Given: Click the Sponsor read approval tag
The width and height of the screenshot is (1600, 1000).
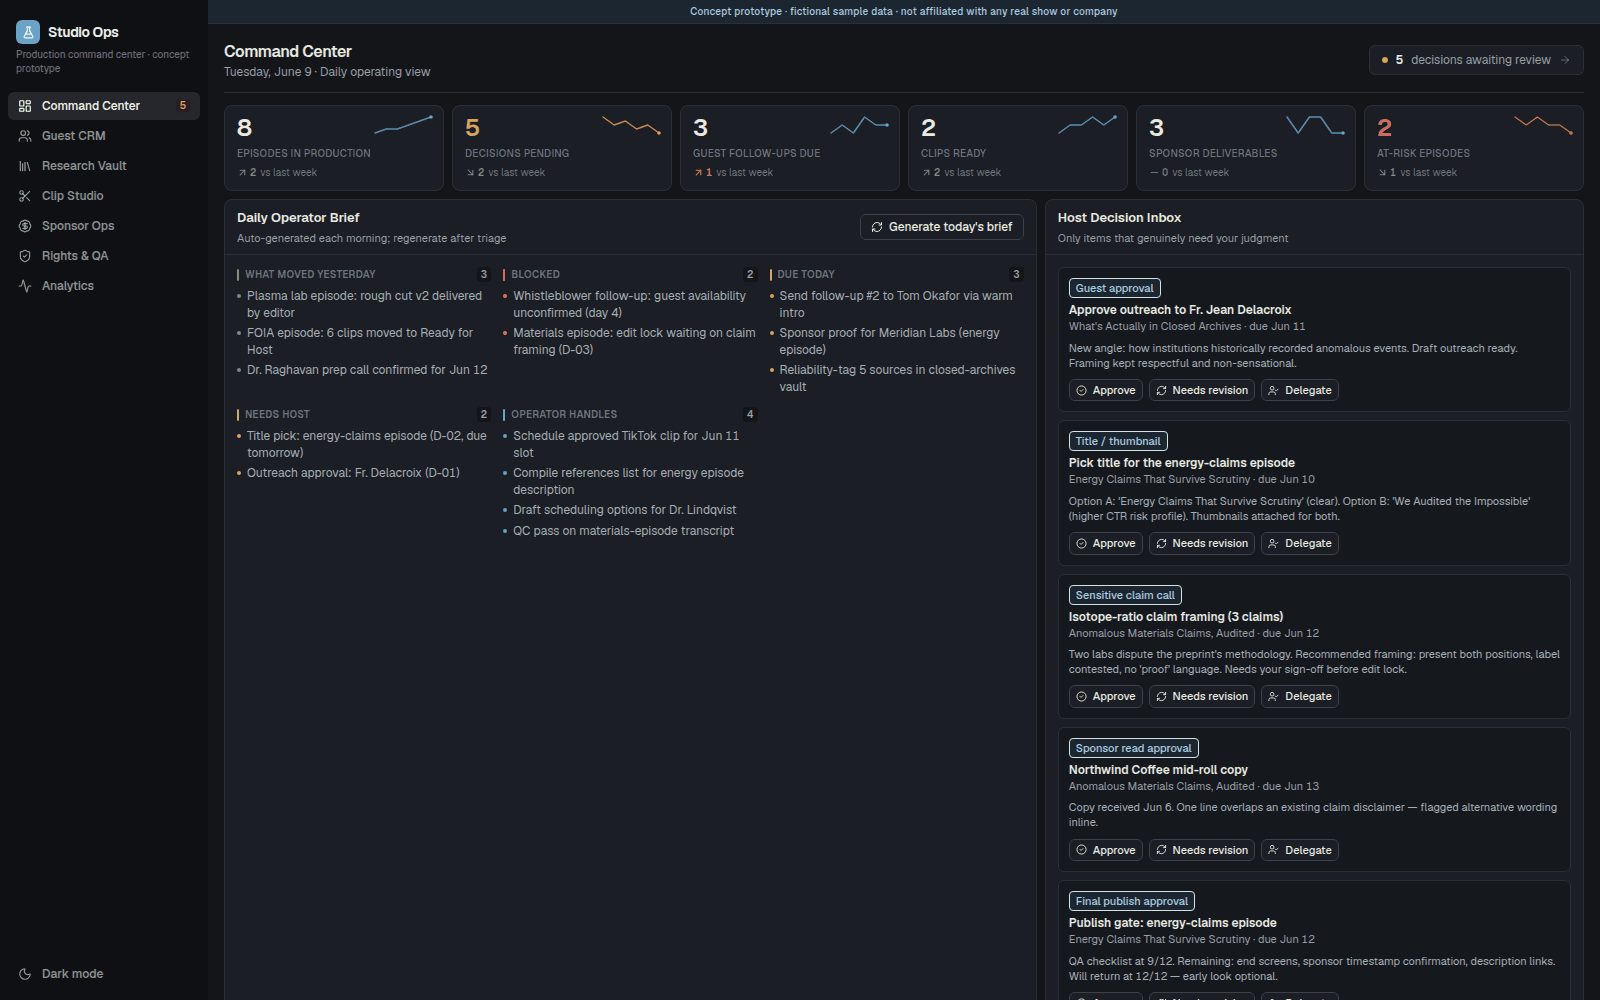Looking at the screenshot, I should point(1133,748).
